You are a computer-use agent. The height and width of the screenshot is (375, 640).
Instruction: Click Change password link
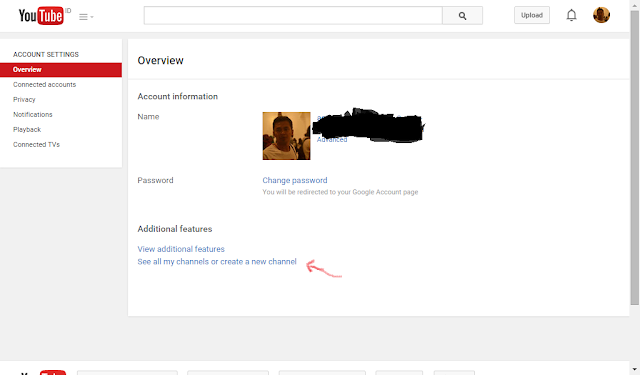coord(295,180)
